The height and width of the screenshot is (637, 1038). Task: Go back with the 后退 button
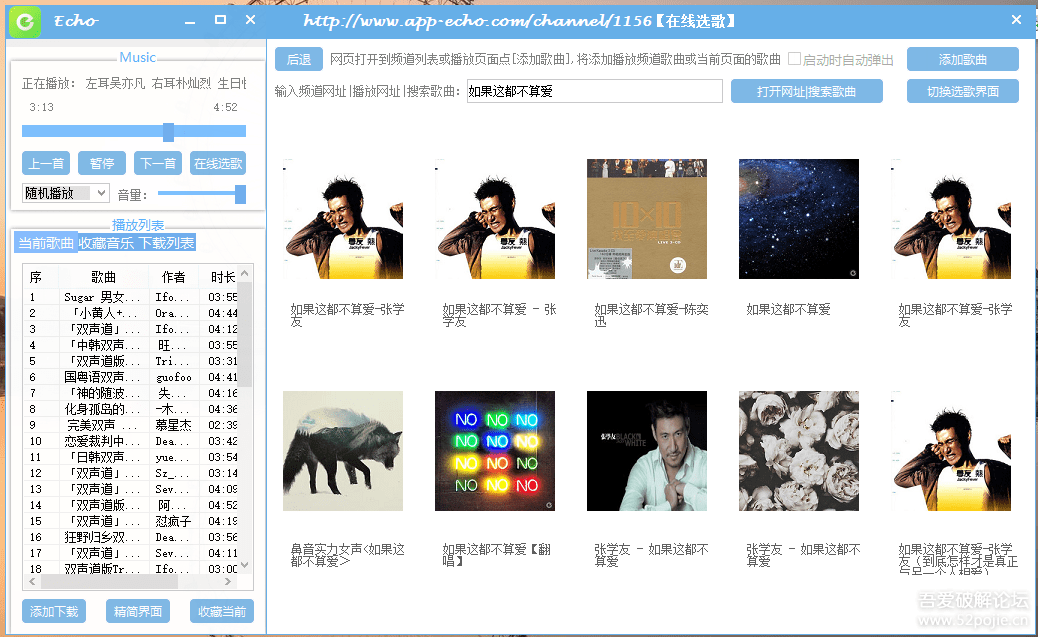[x=299, y=60]
